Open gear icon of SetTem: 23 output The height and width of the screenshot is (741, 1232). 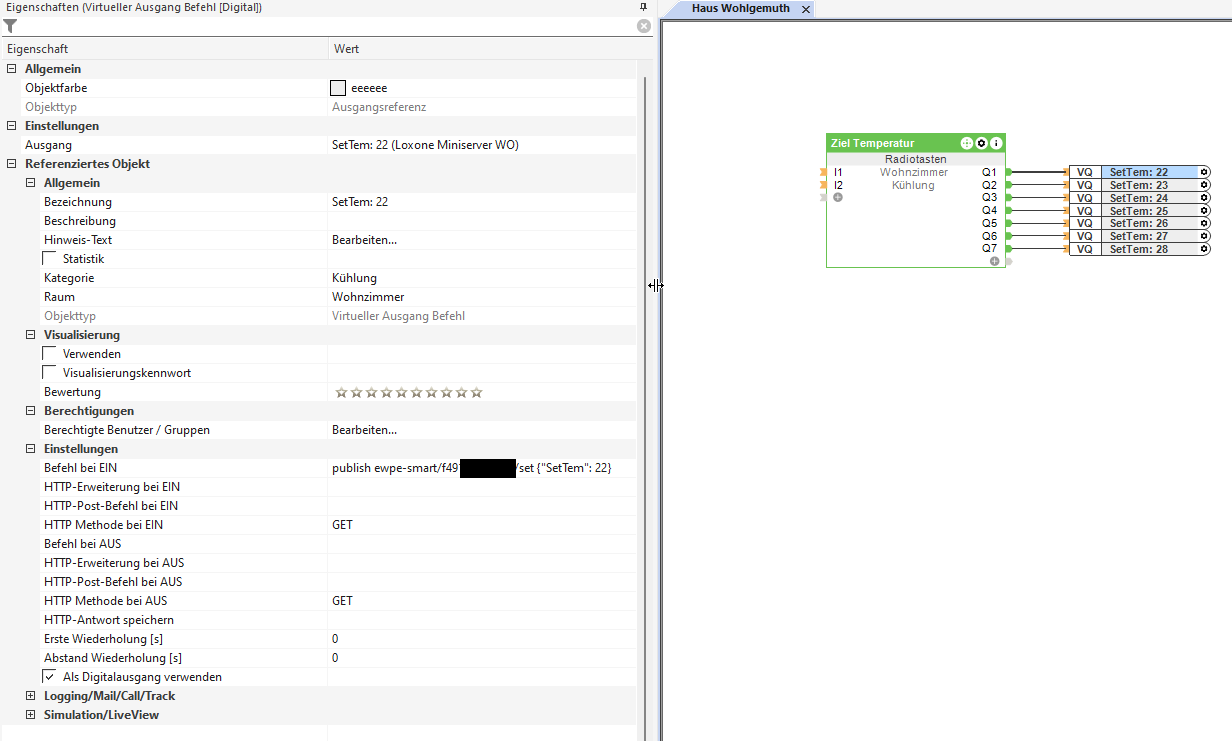[x=1204, y=185]
